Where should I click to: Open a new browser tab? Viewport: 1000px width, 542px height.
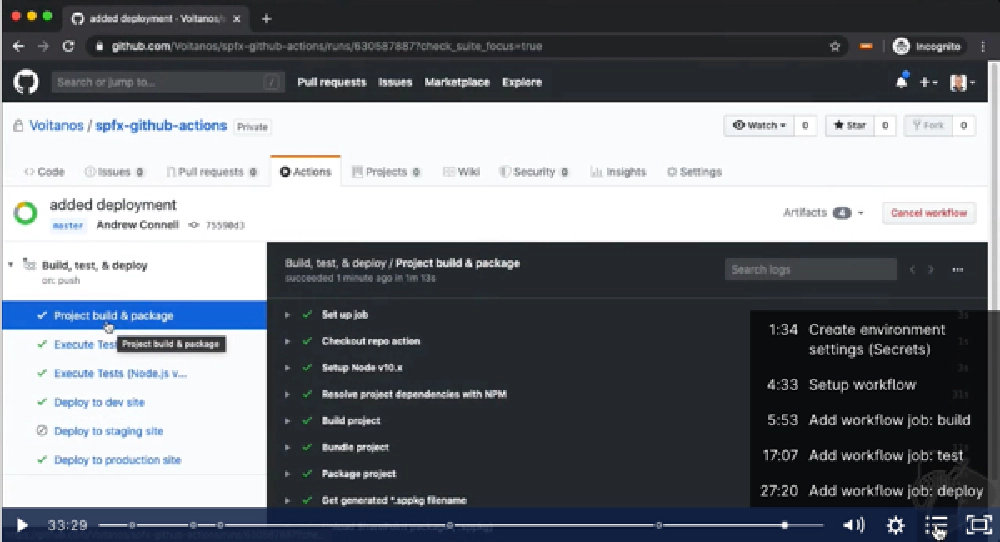[x=267, y=18]
